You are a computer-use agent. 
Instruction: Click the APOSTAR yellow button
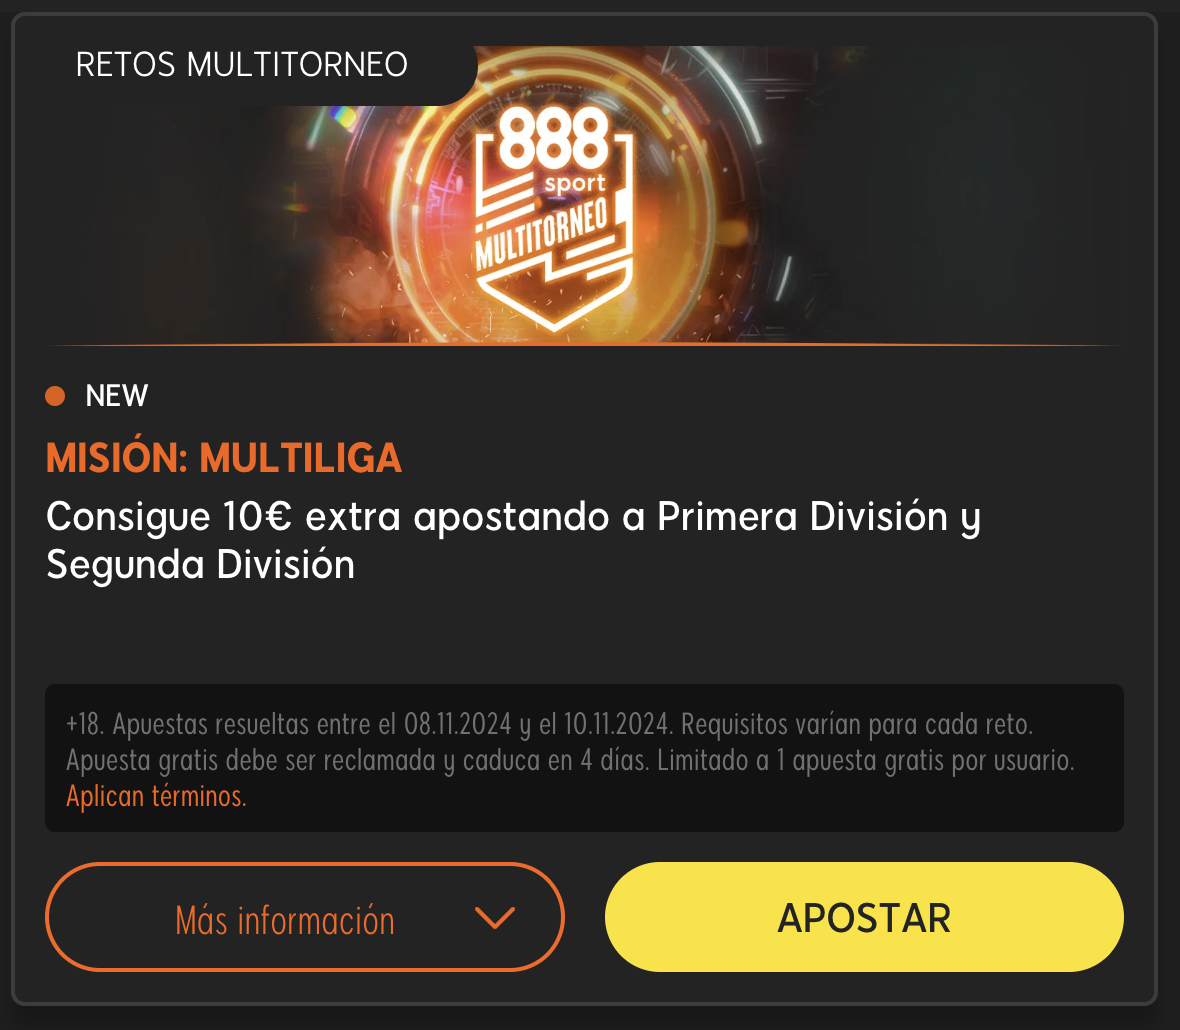coord(864,917)
